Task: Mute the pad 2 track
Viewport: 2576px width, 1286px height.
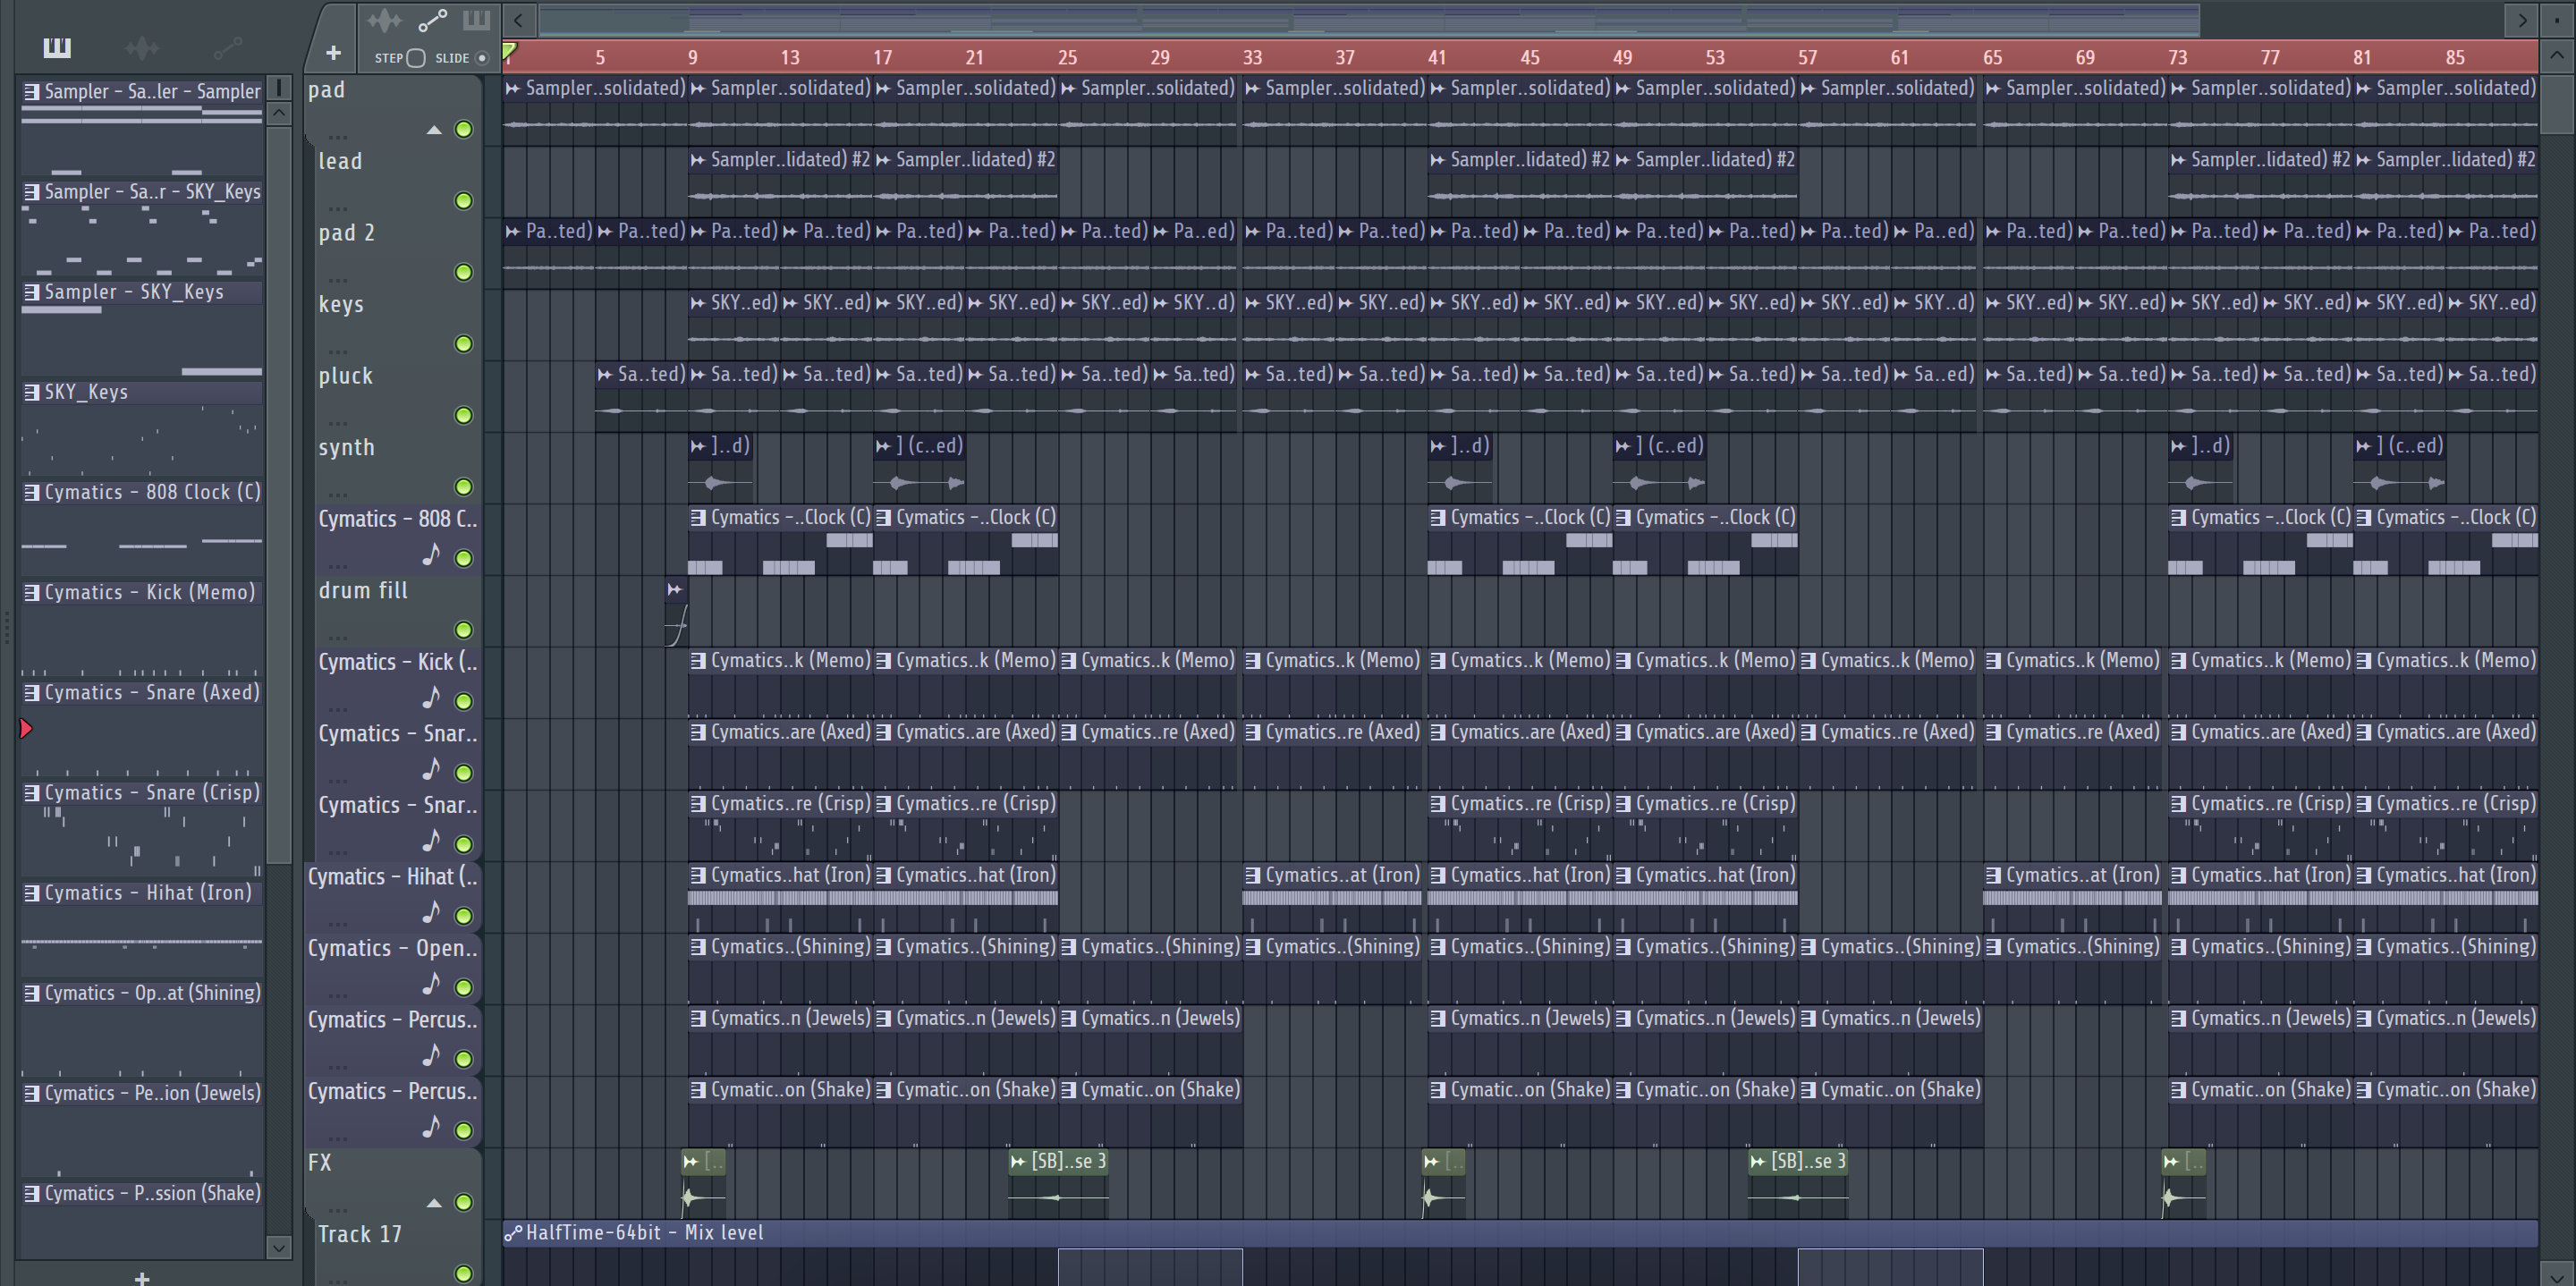Action: [464, 272]
